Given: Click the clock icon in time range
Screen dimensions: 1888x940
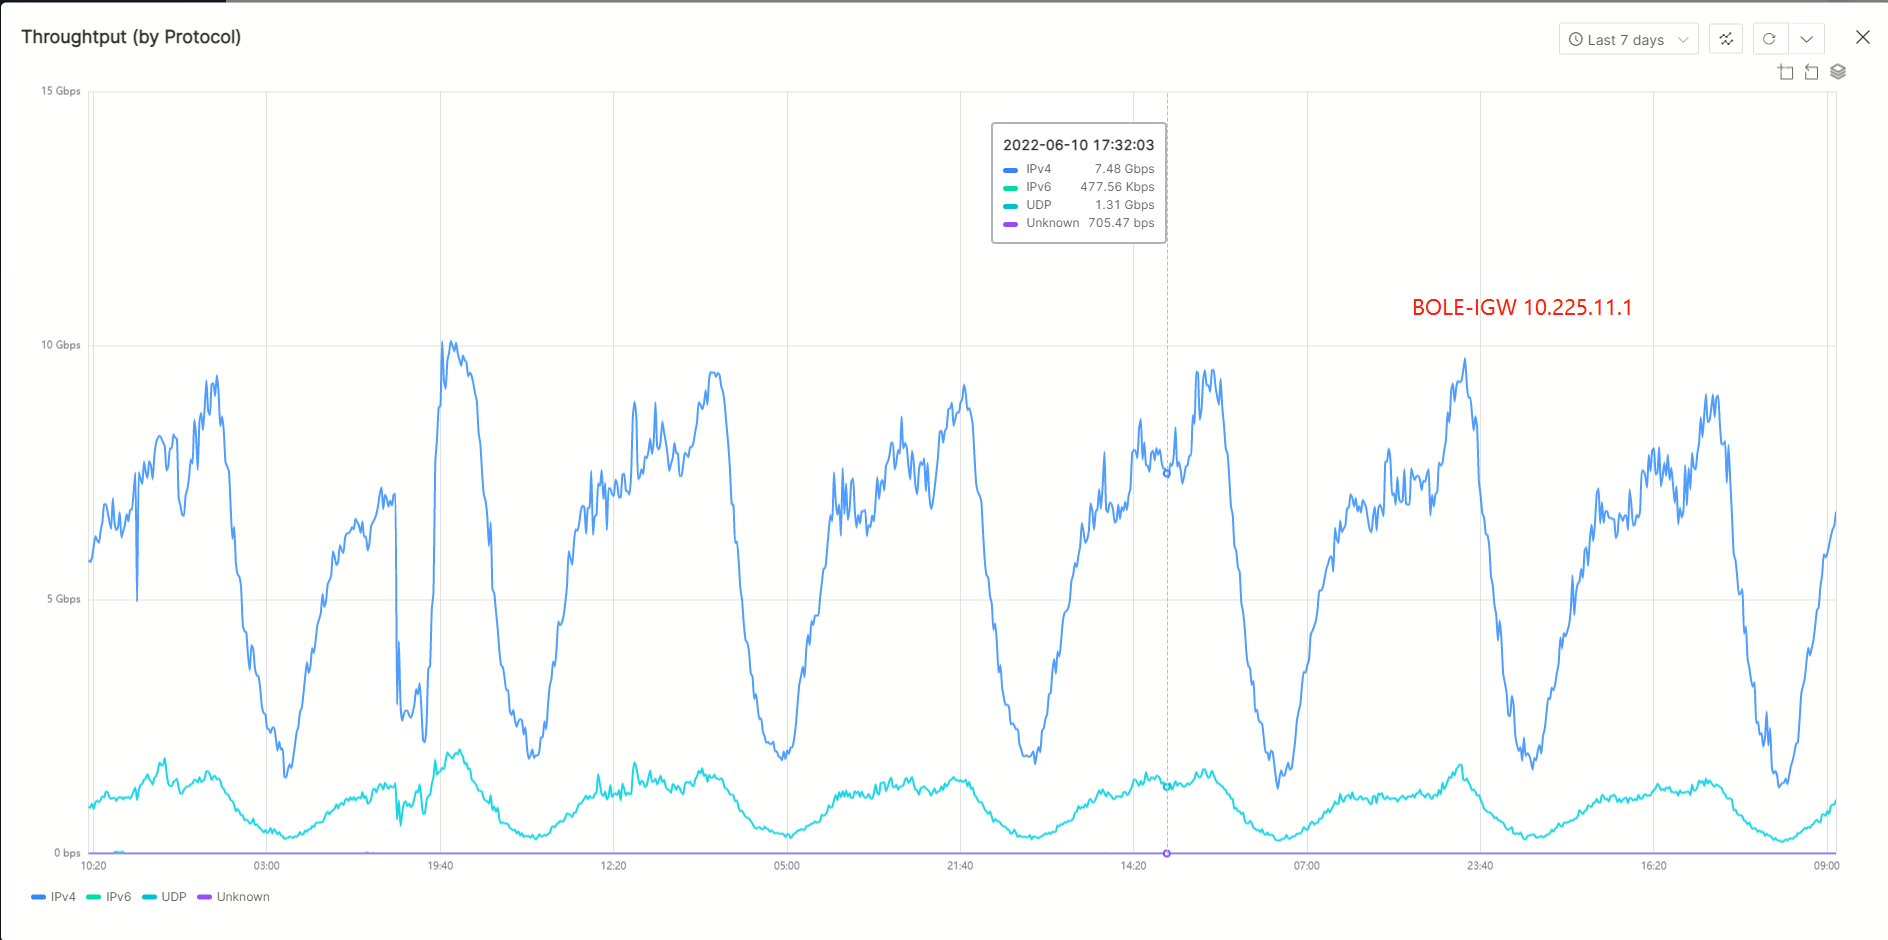Looking at the screenshot, I should click(x=1576, y=39).
